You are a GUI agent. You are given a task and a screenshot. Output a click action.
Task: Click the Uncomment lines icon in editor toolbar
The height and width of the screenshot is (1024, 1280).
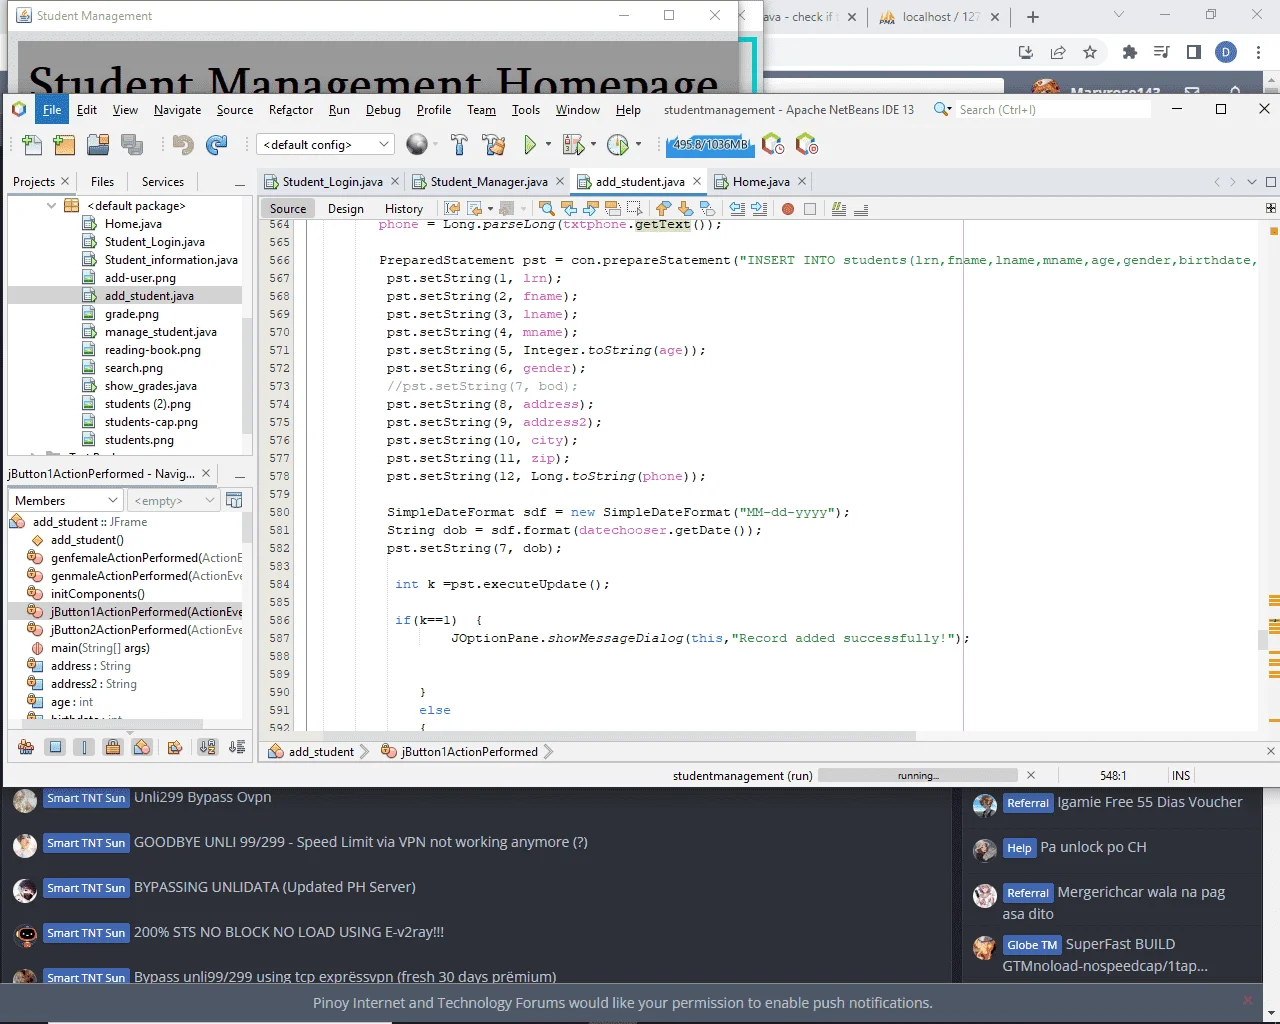coord(861,209)
